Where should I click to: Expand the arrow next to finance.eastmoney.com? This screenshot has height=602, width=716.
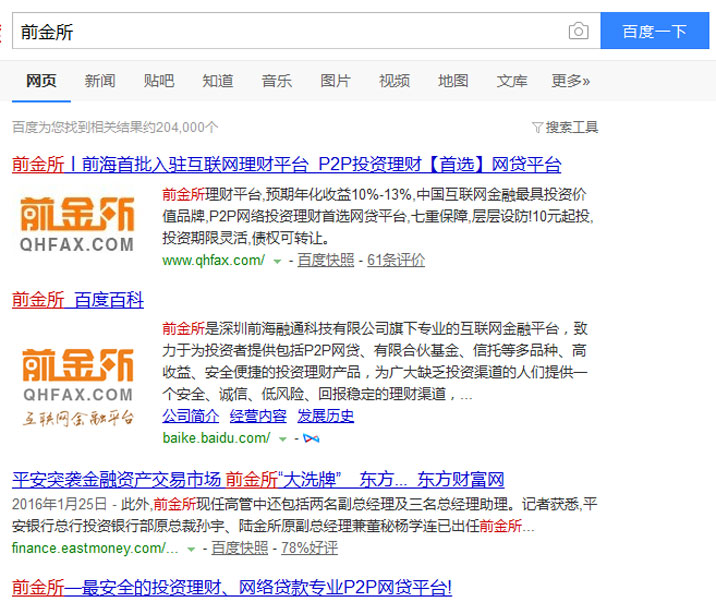[191, 549]
